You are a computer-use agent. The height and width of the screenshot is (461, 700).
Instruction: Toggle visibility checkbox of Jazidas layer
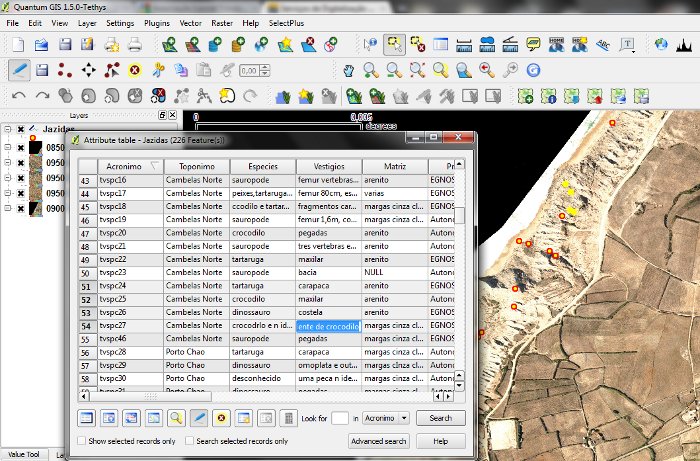20,129
